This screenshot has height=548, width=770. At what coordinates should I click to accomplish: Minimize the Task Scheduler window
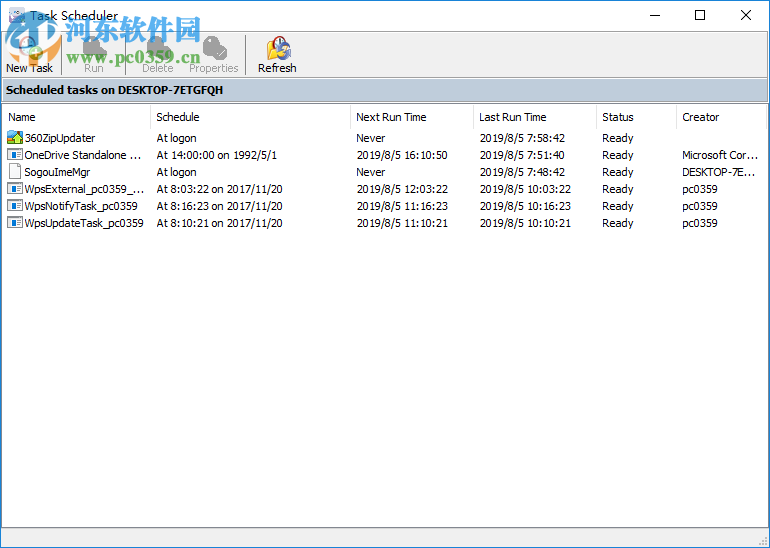[x=655, y=15]
